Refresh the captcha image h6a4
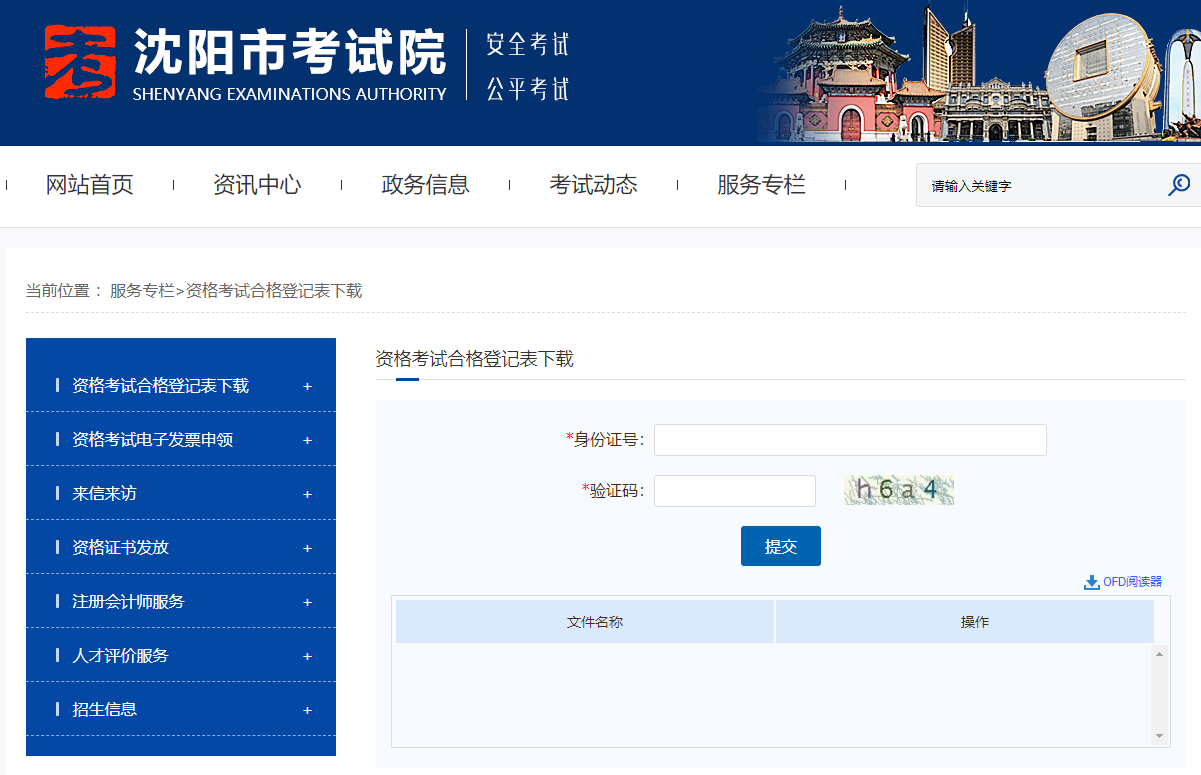Viewport: 1201px width, 775px height. click(x=899, y=490)
